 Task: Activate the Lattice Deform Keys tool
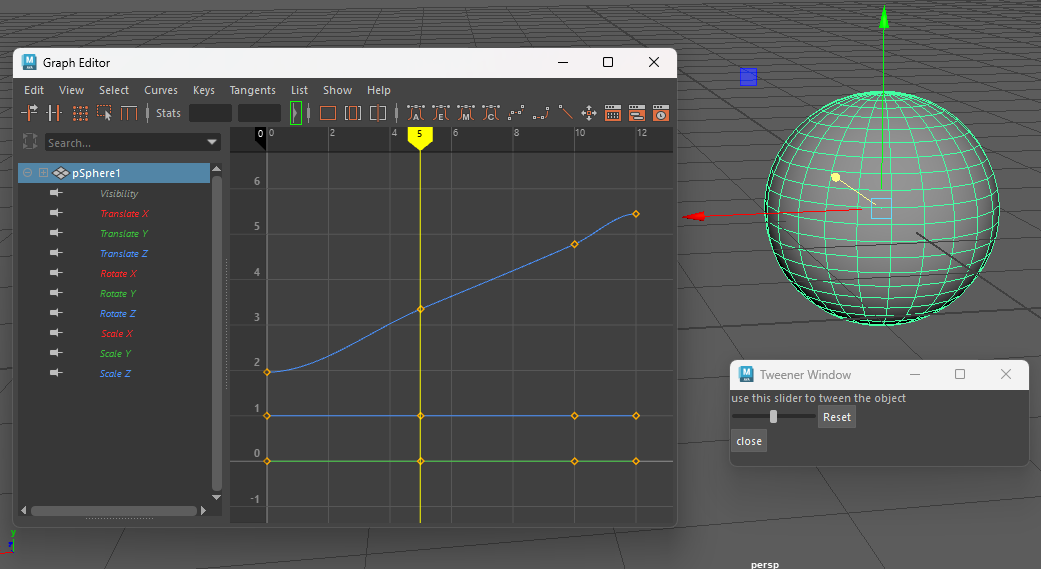[x=80, y=113]
